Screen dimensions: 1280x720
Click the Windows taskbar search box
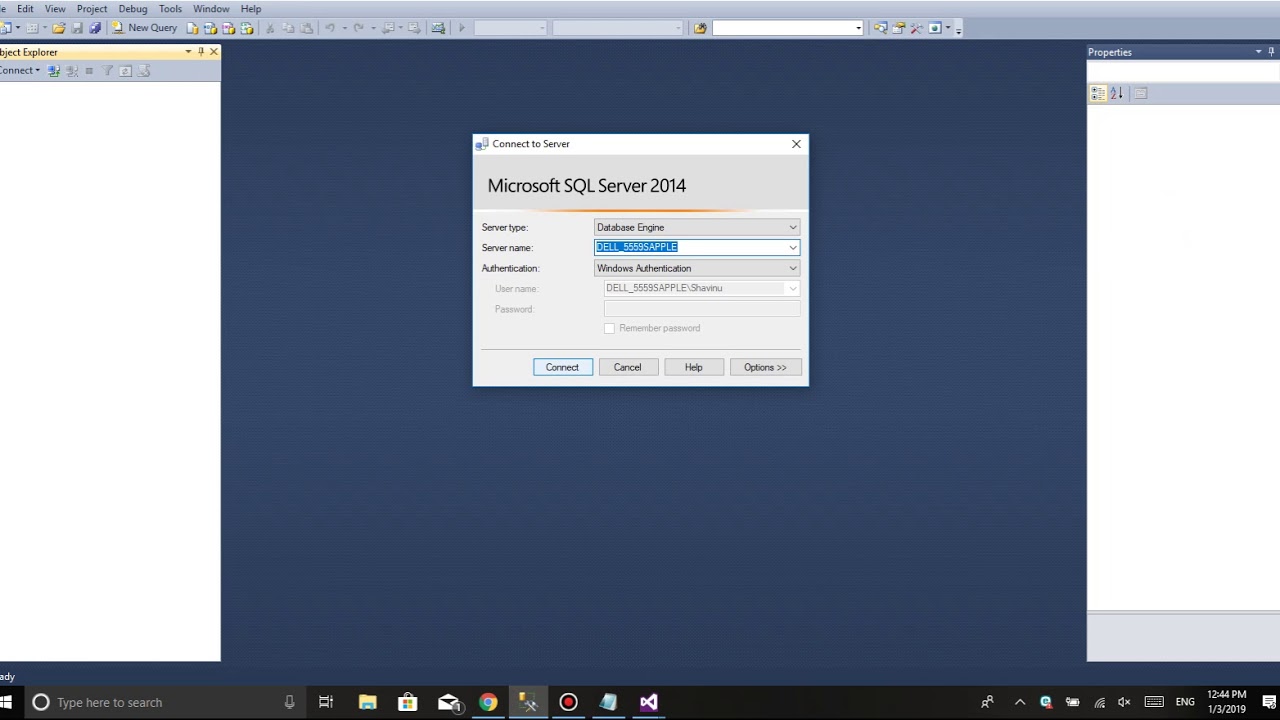coord(165,702)
